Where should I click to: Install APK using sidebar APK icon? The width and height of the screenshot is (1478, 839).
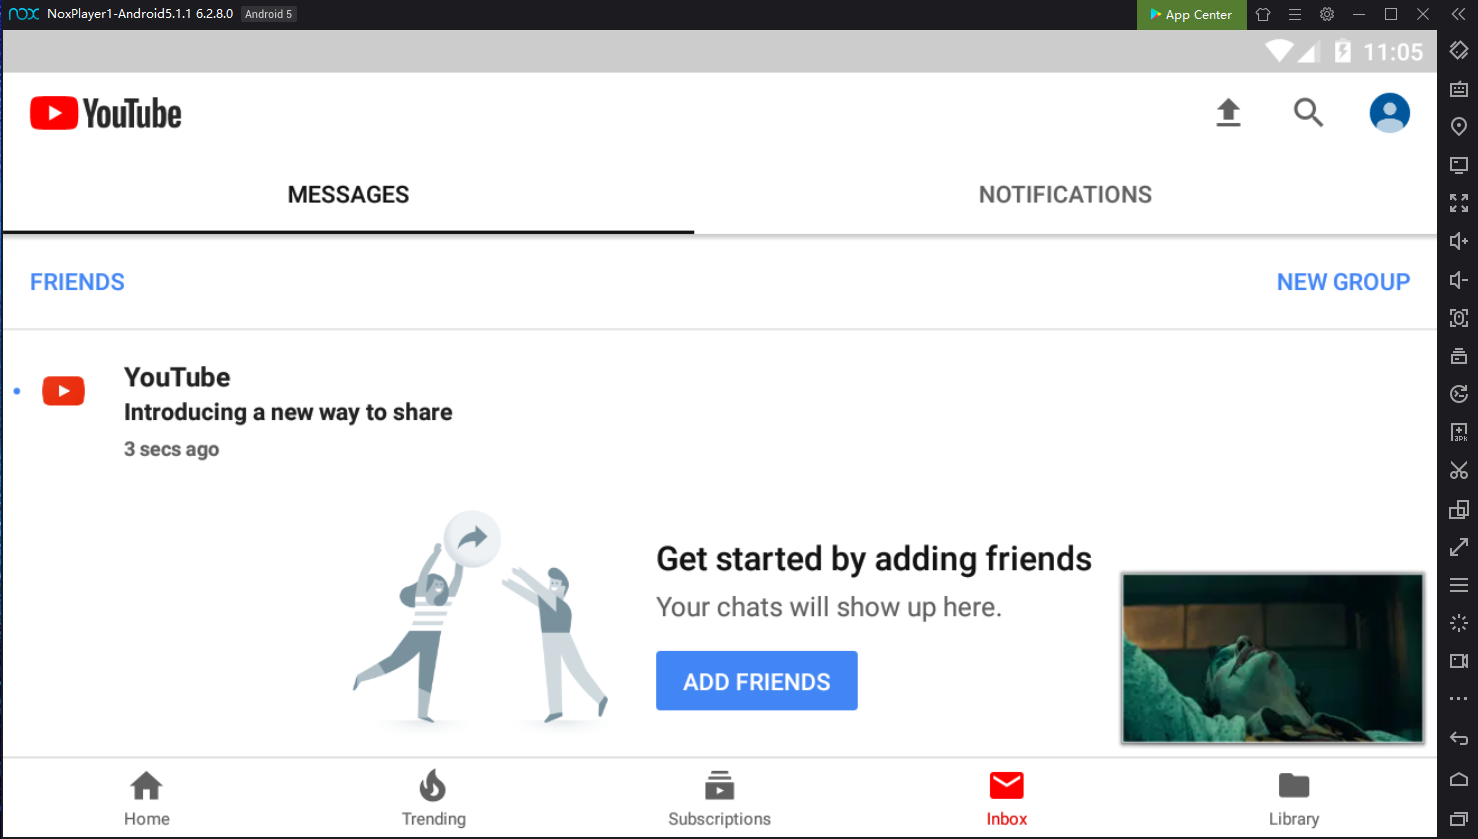(x=1459, y=432)
